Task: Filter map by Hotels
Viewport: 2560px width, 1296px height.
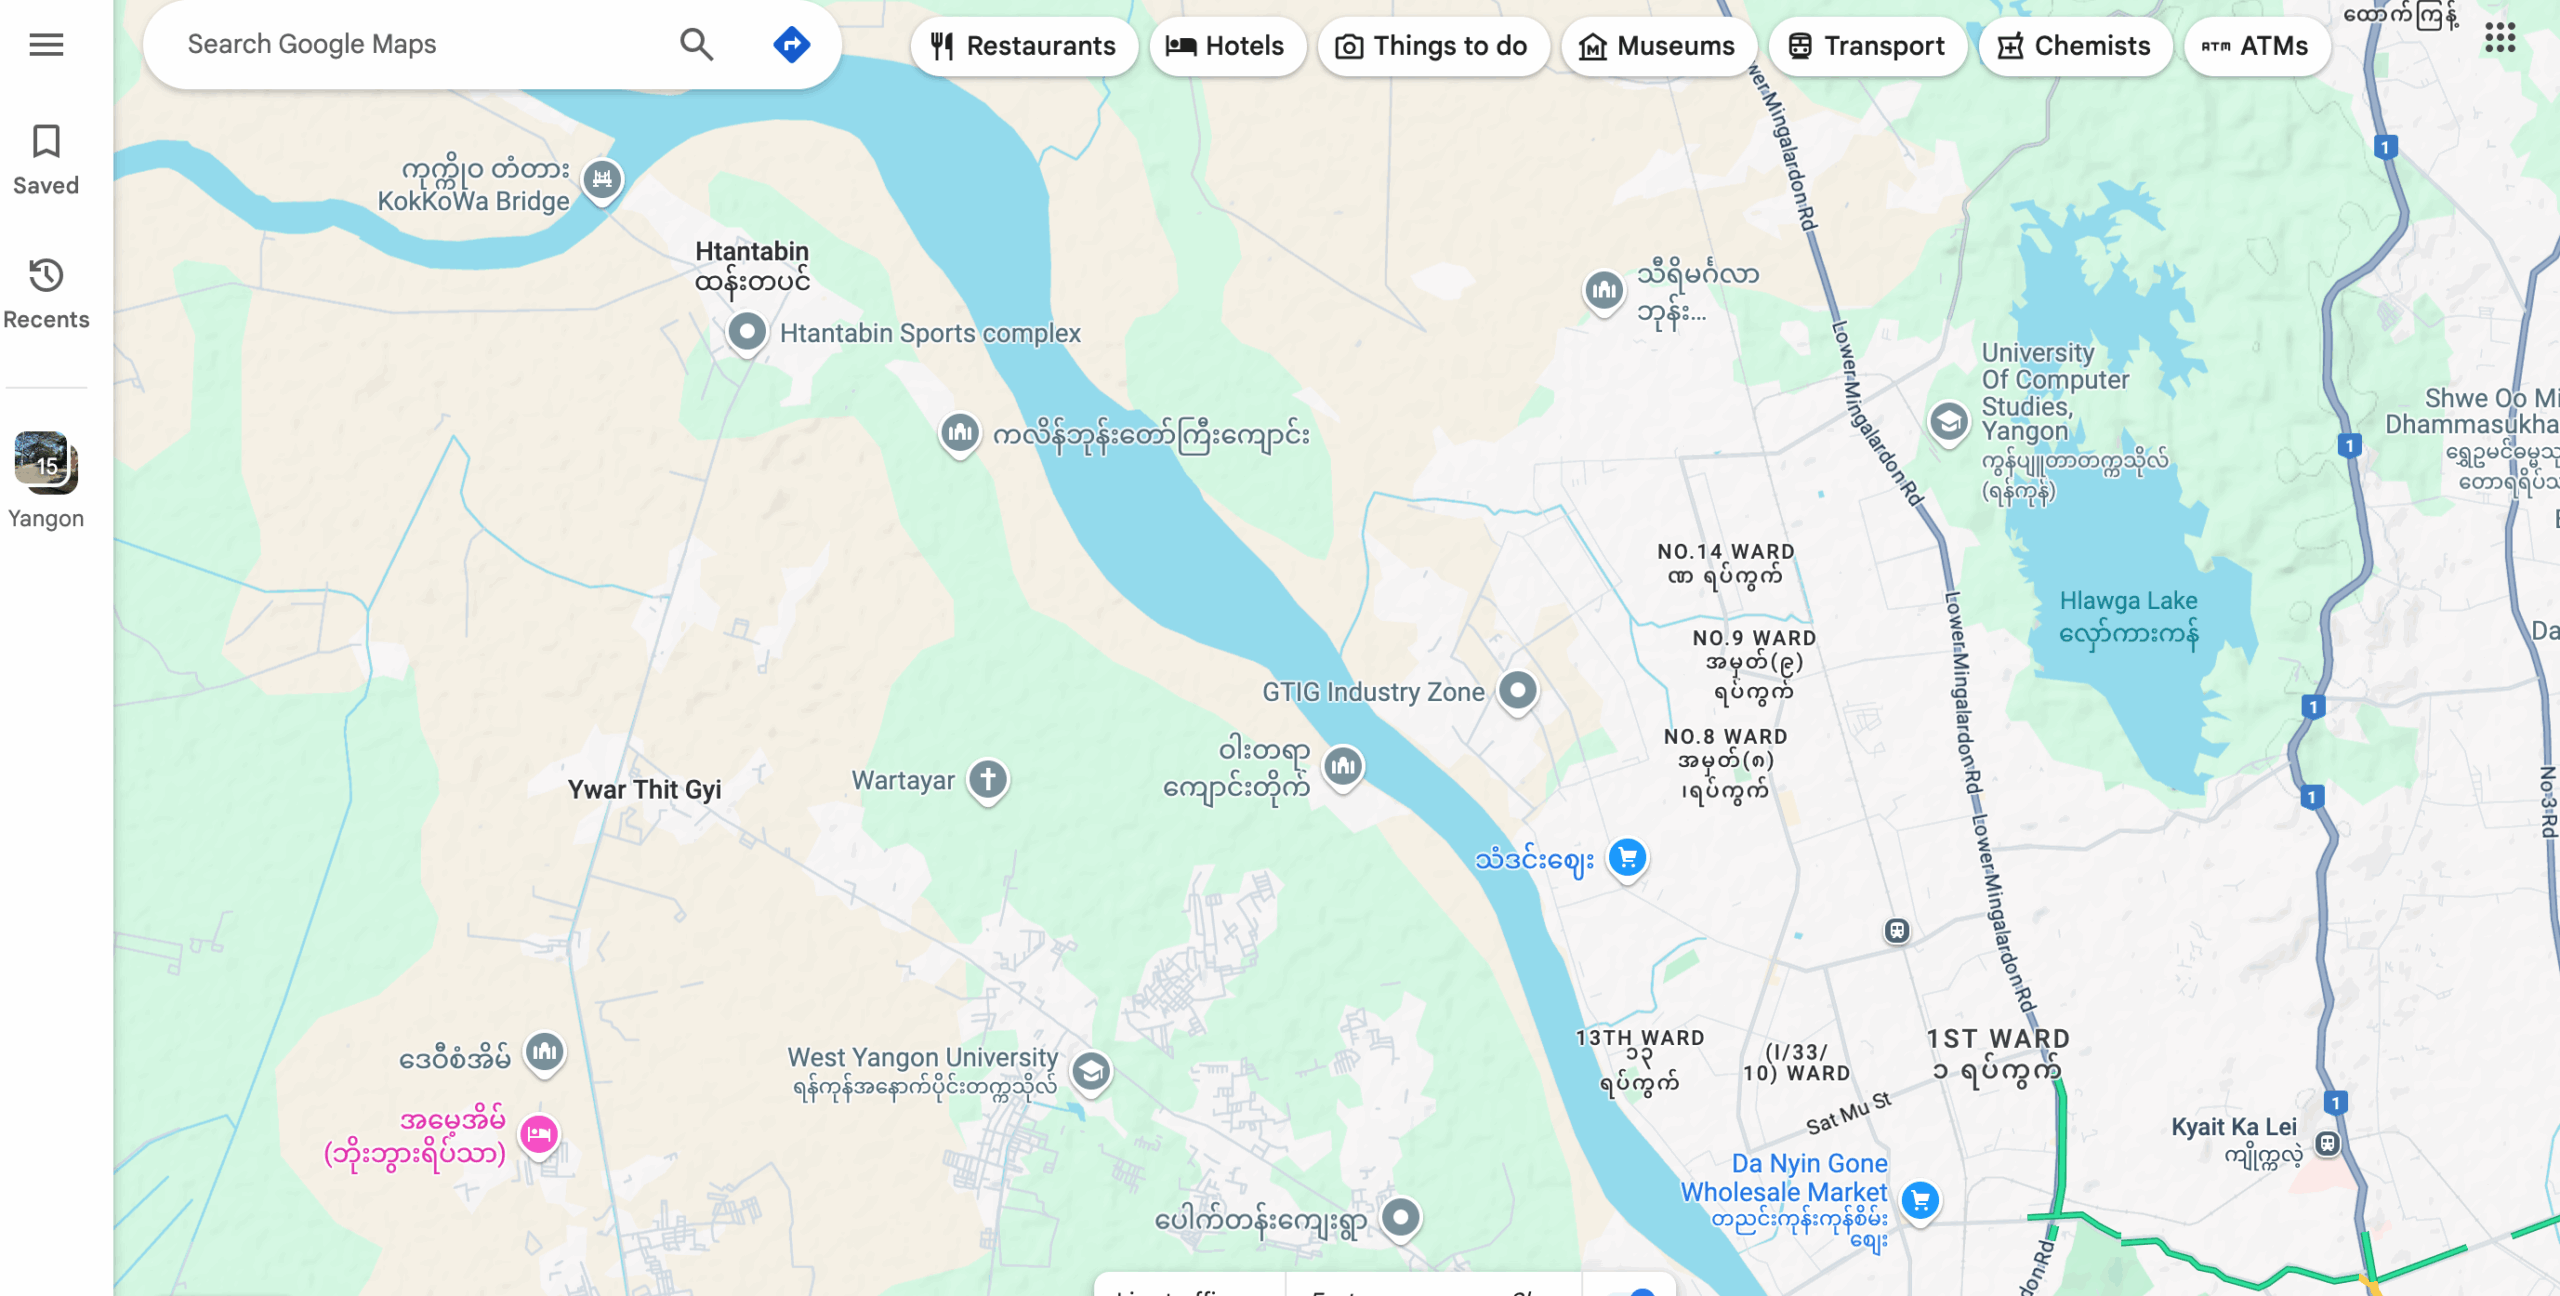Action: click(1227, 46)
